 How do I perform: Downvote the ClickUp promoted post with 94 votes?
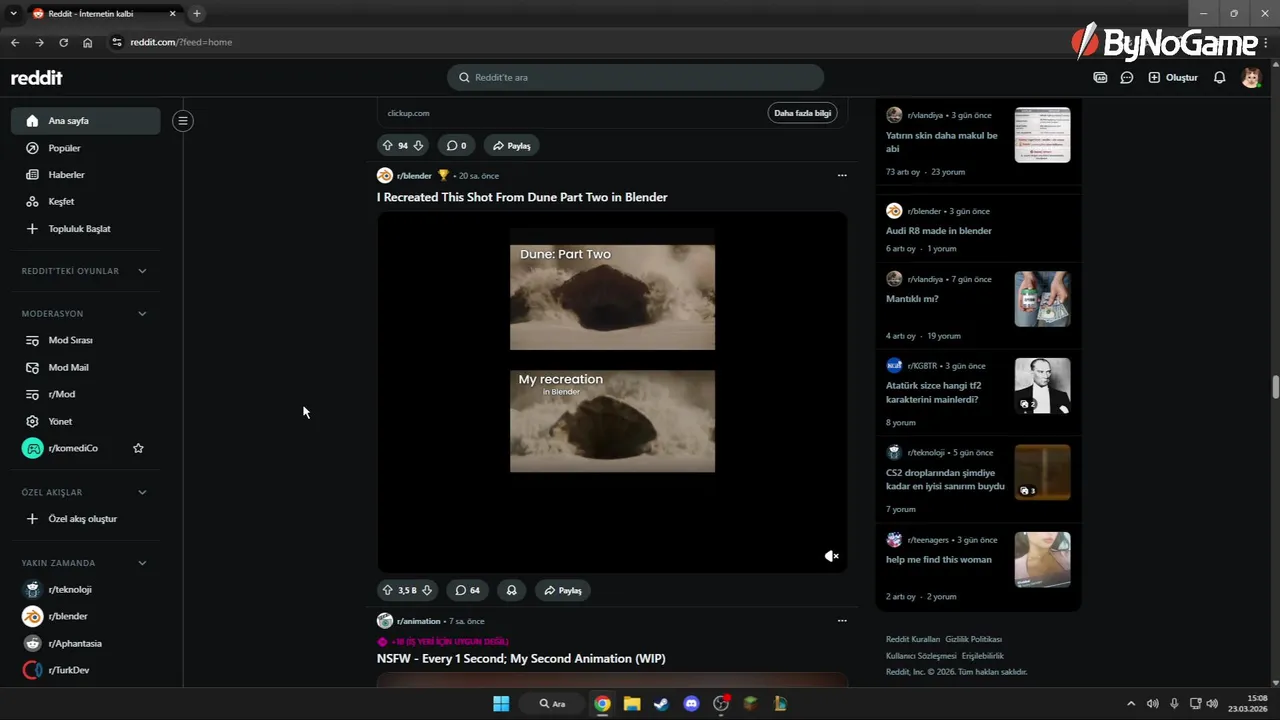point(418,145)
